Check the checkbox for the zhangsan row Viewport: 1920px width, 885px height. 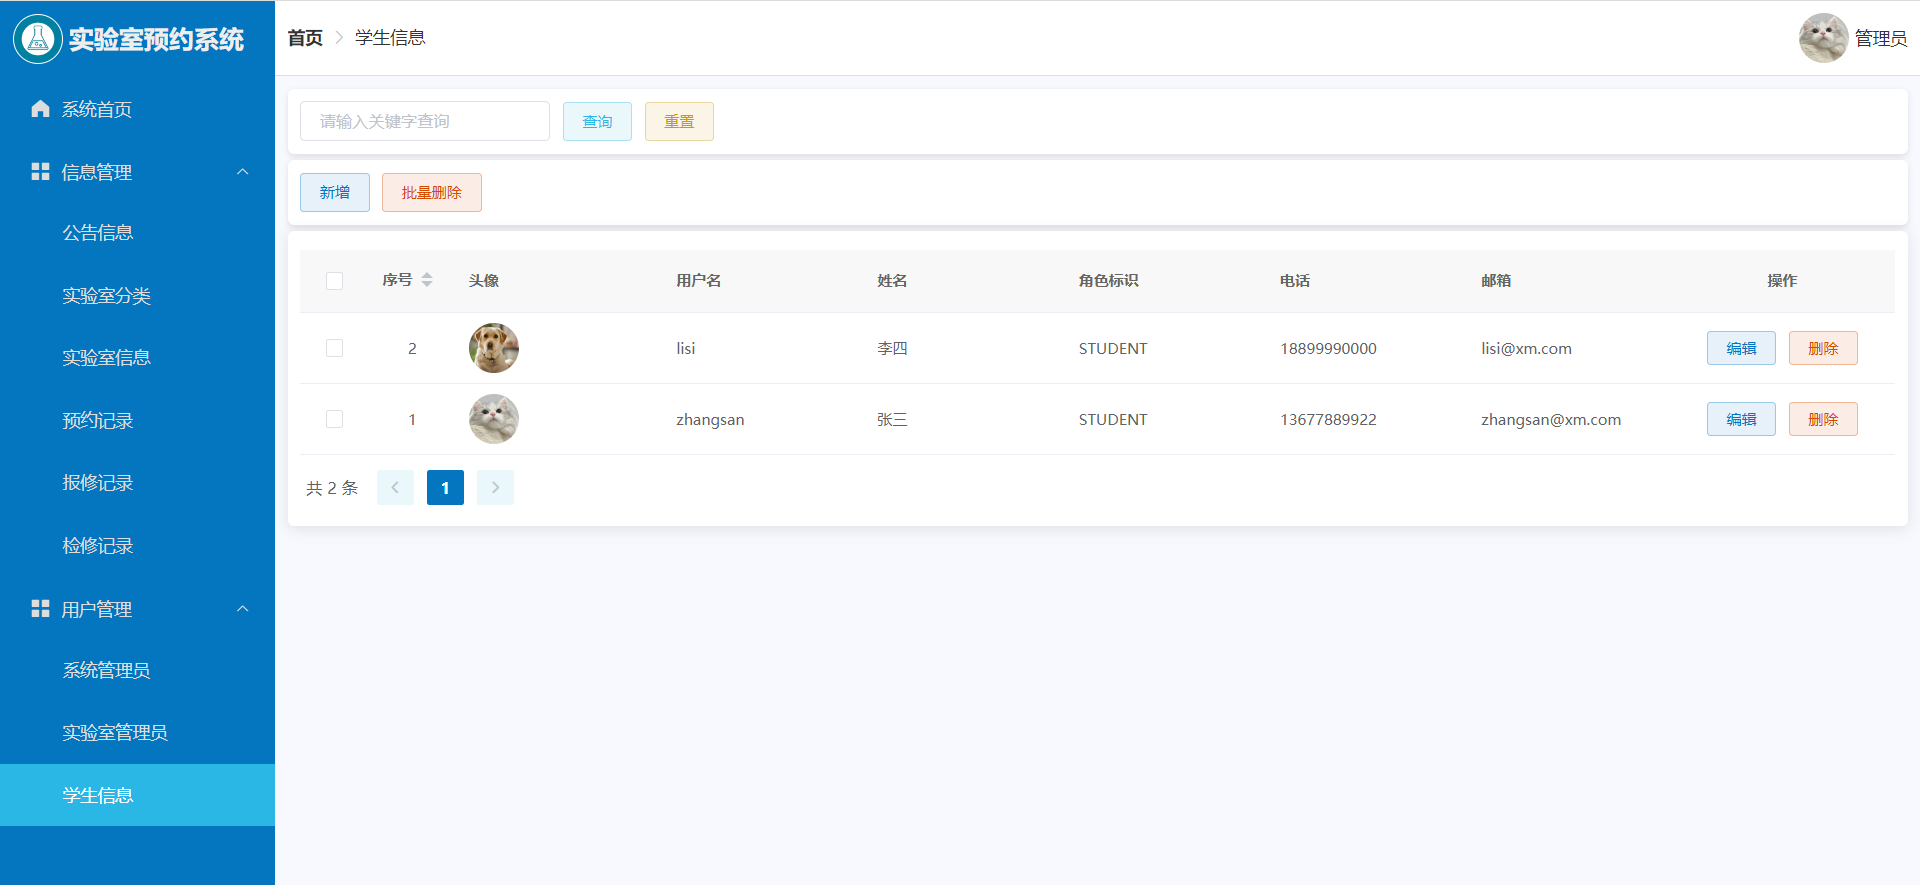[x=334, y=419]
